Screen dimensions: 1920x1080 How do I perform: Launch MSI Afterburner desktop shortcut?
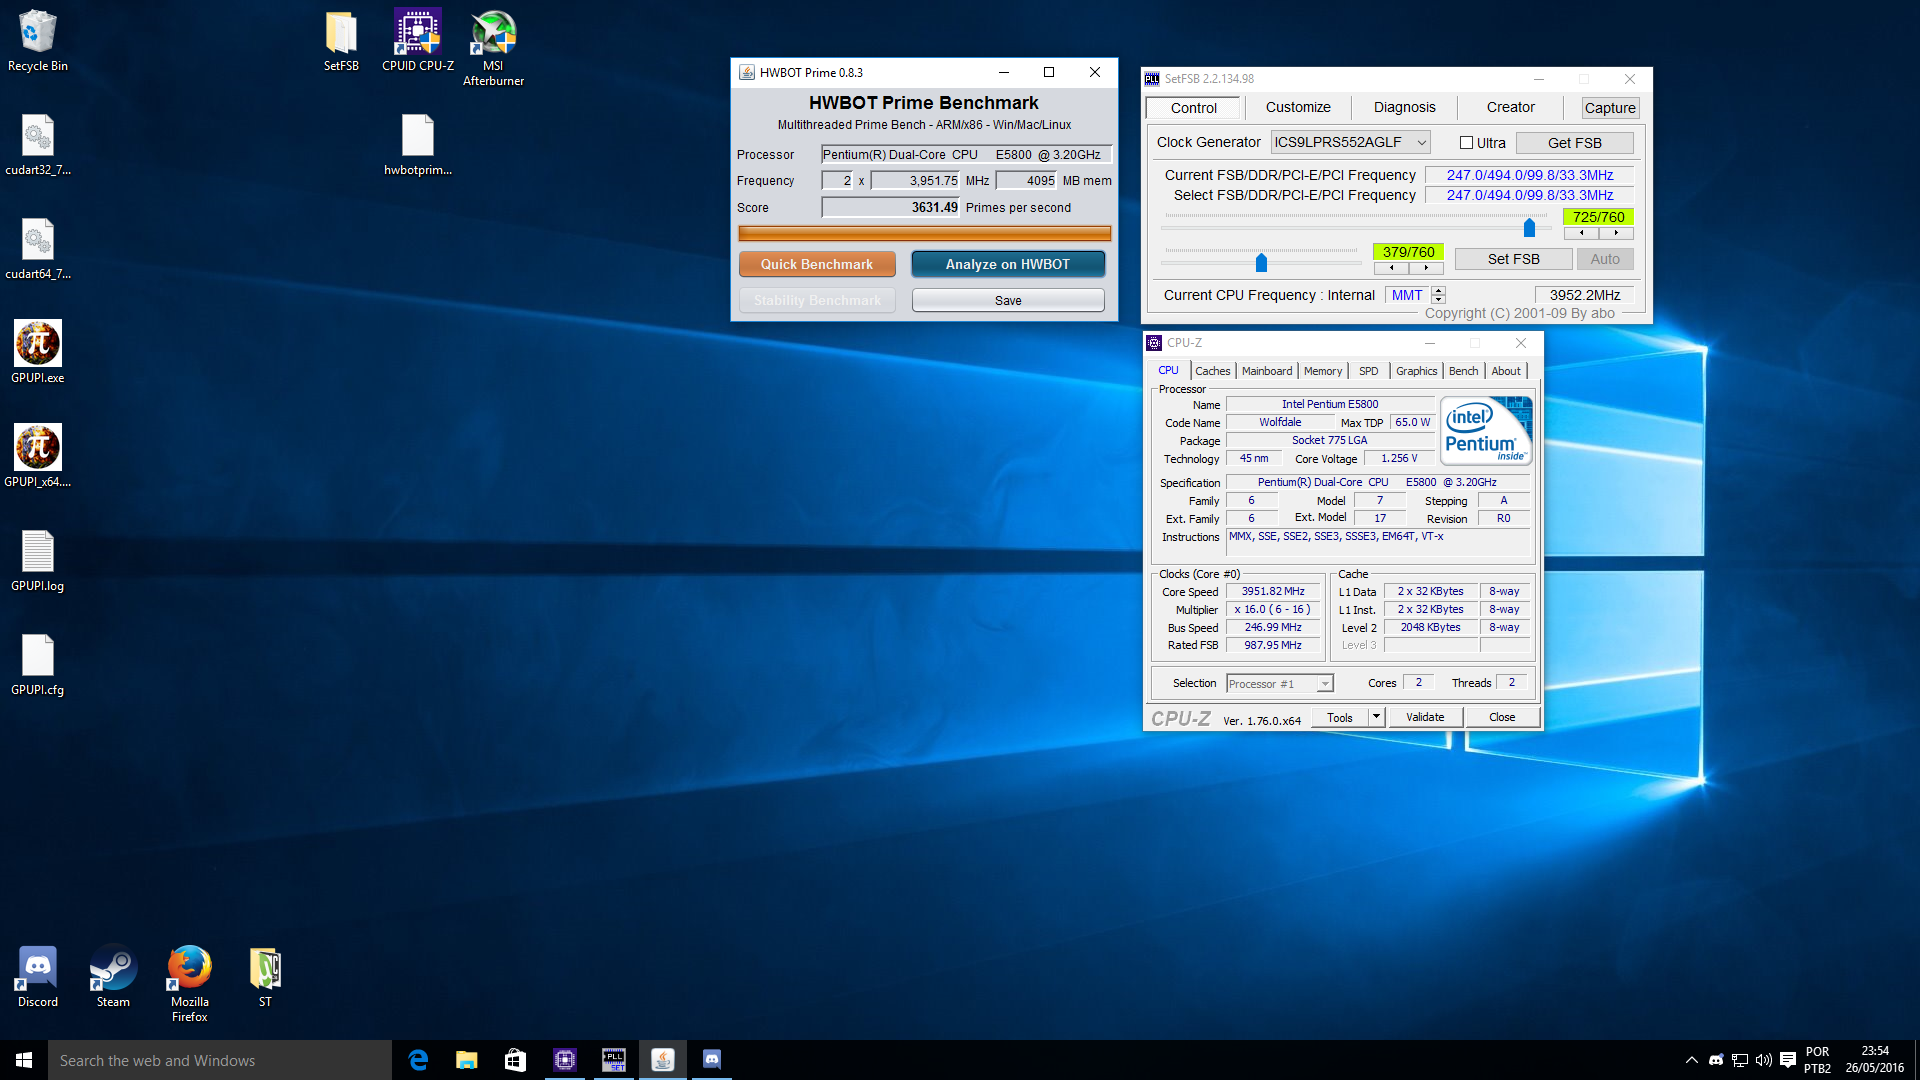(x=493, y=48)
